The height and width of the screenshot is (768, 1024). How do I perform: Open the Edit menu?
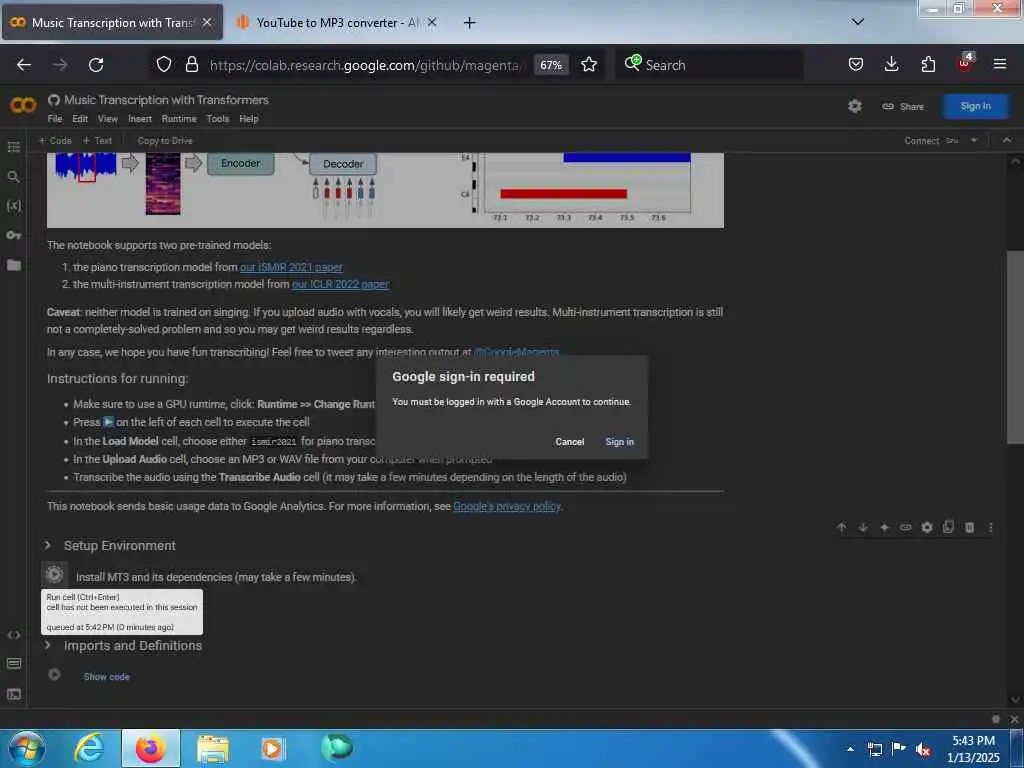coord(80,119)
